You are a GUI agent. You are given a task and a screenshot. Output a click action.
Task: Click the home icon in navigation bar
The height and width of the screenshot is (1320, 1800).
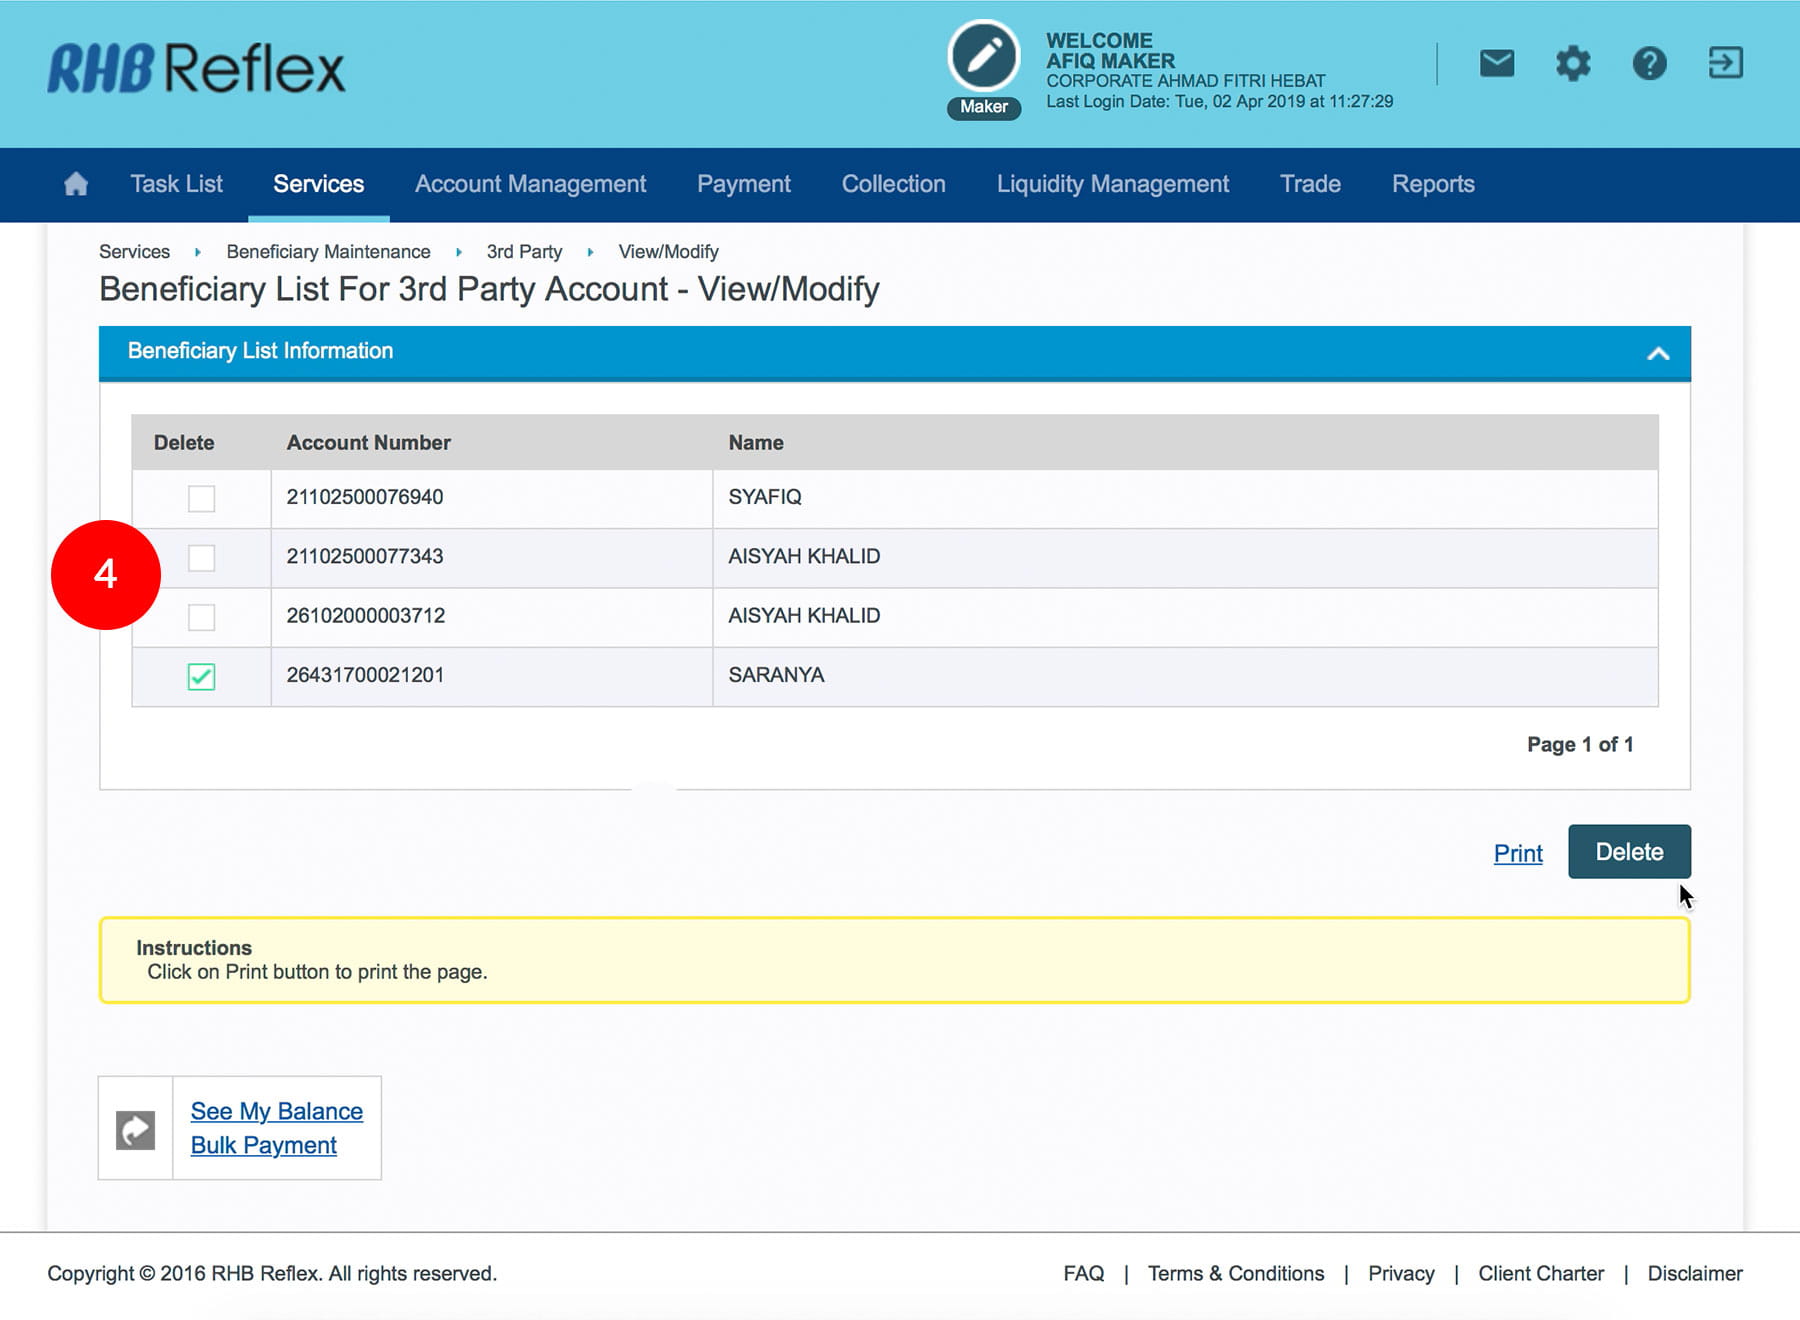76,184
